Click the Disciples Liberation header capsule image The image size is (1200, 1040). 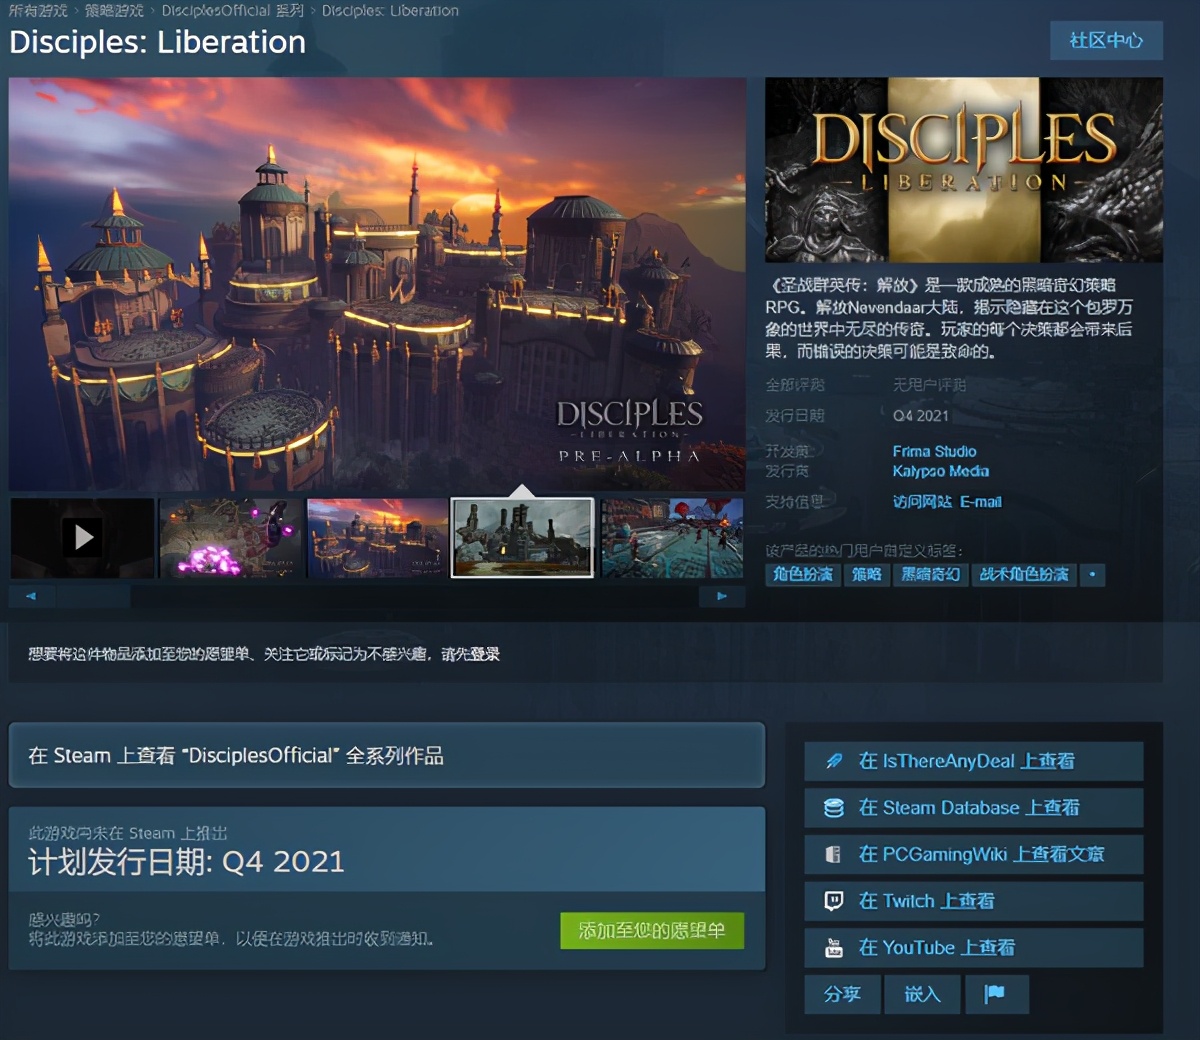(964, 170)
